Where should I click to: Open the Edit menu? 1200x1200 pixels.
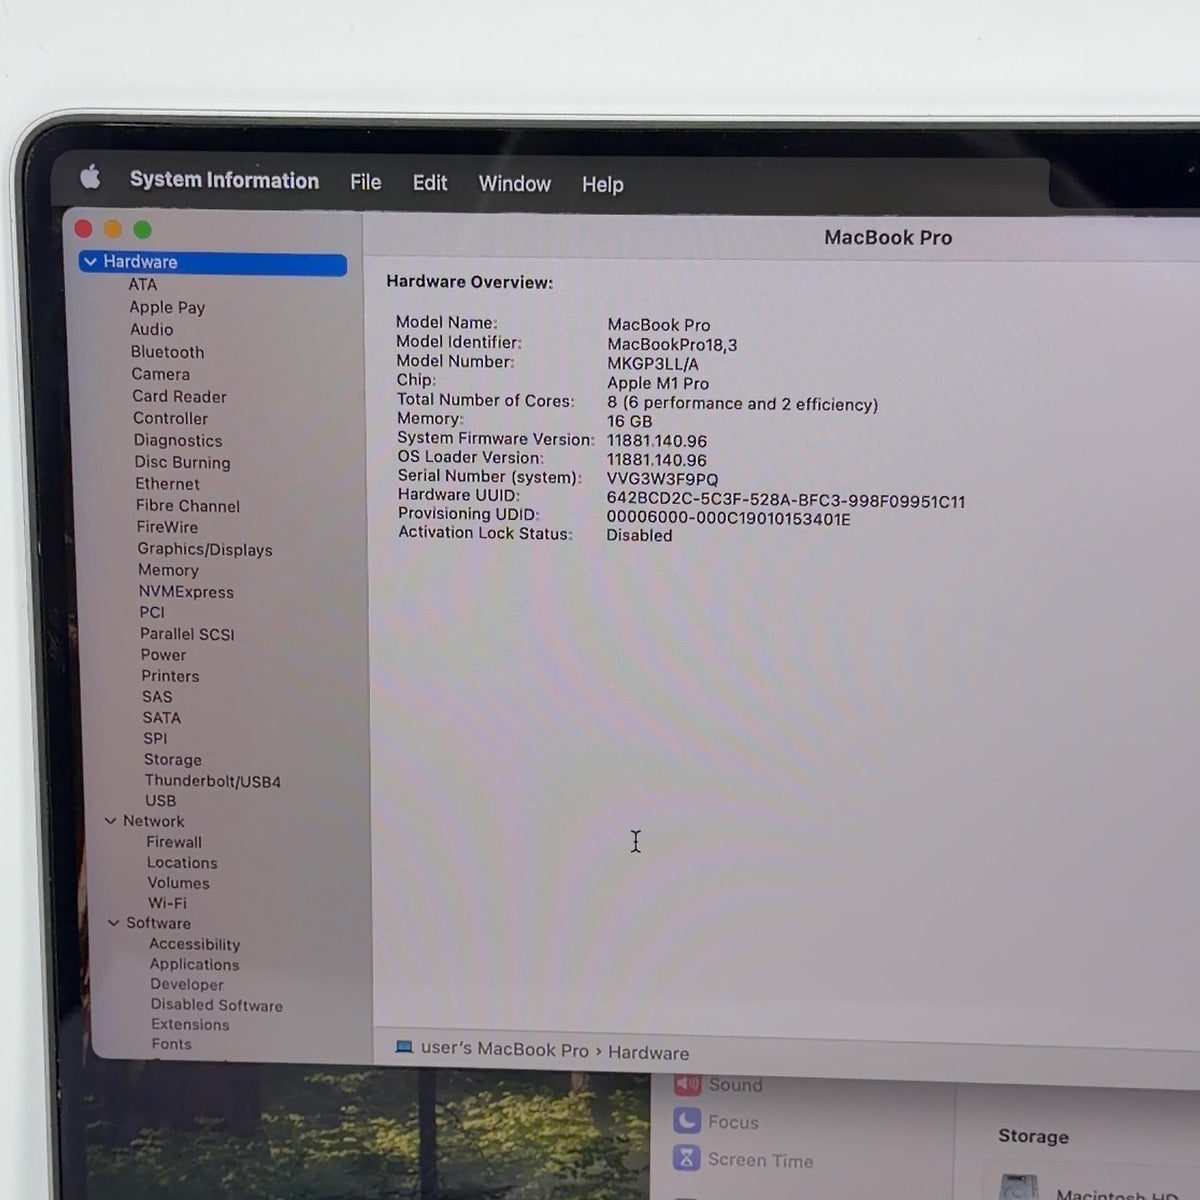coord(430,183)
